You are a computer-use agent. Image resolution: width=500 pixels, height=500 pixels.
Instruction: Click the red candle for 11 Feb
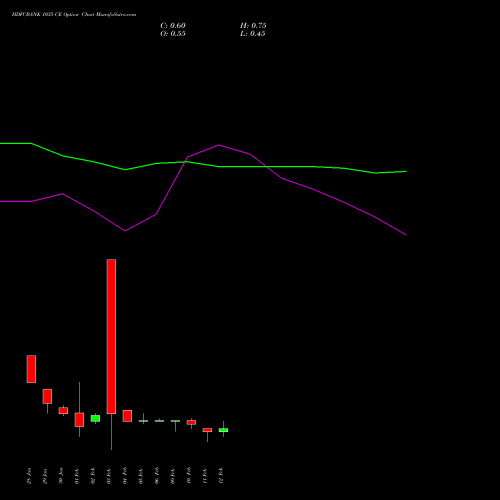tap(207, 430)
